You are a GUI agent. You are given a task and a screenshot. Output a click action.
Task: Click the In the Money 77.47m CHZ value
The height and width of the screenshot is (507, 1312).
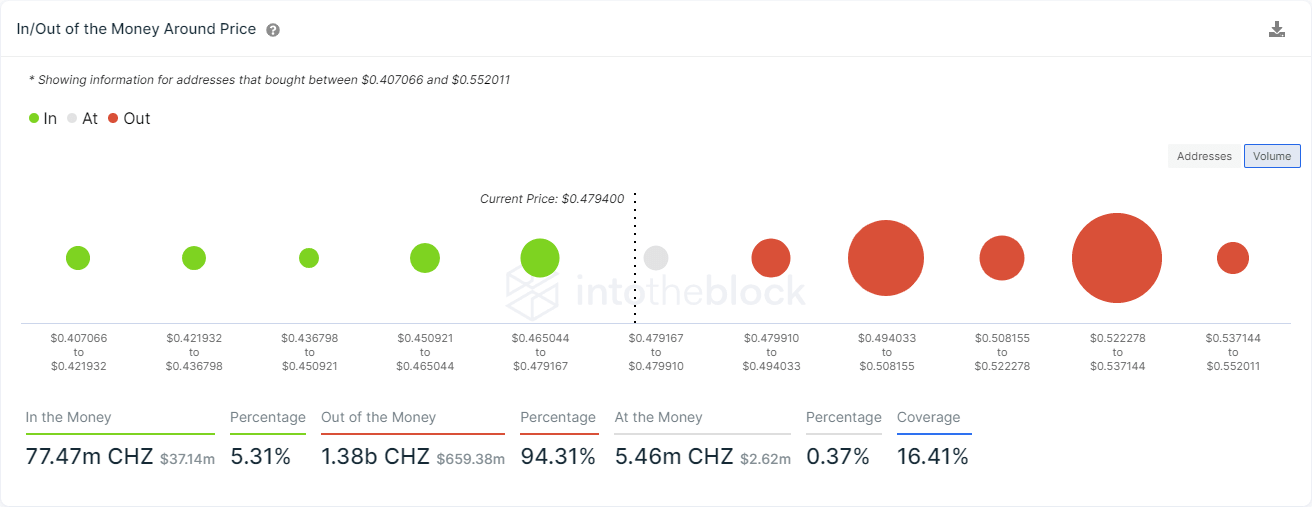click(89, 457)
